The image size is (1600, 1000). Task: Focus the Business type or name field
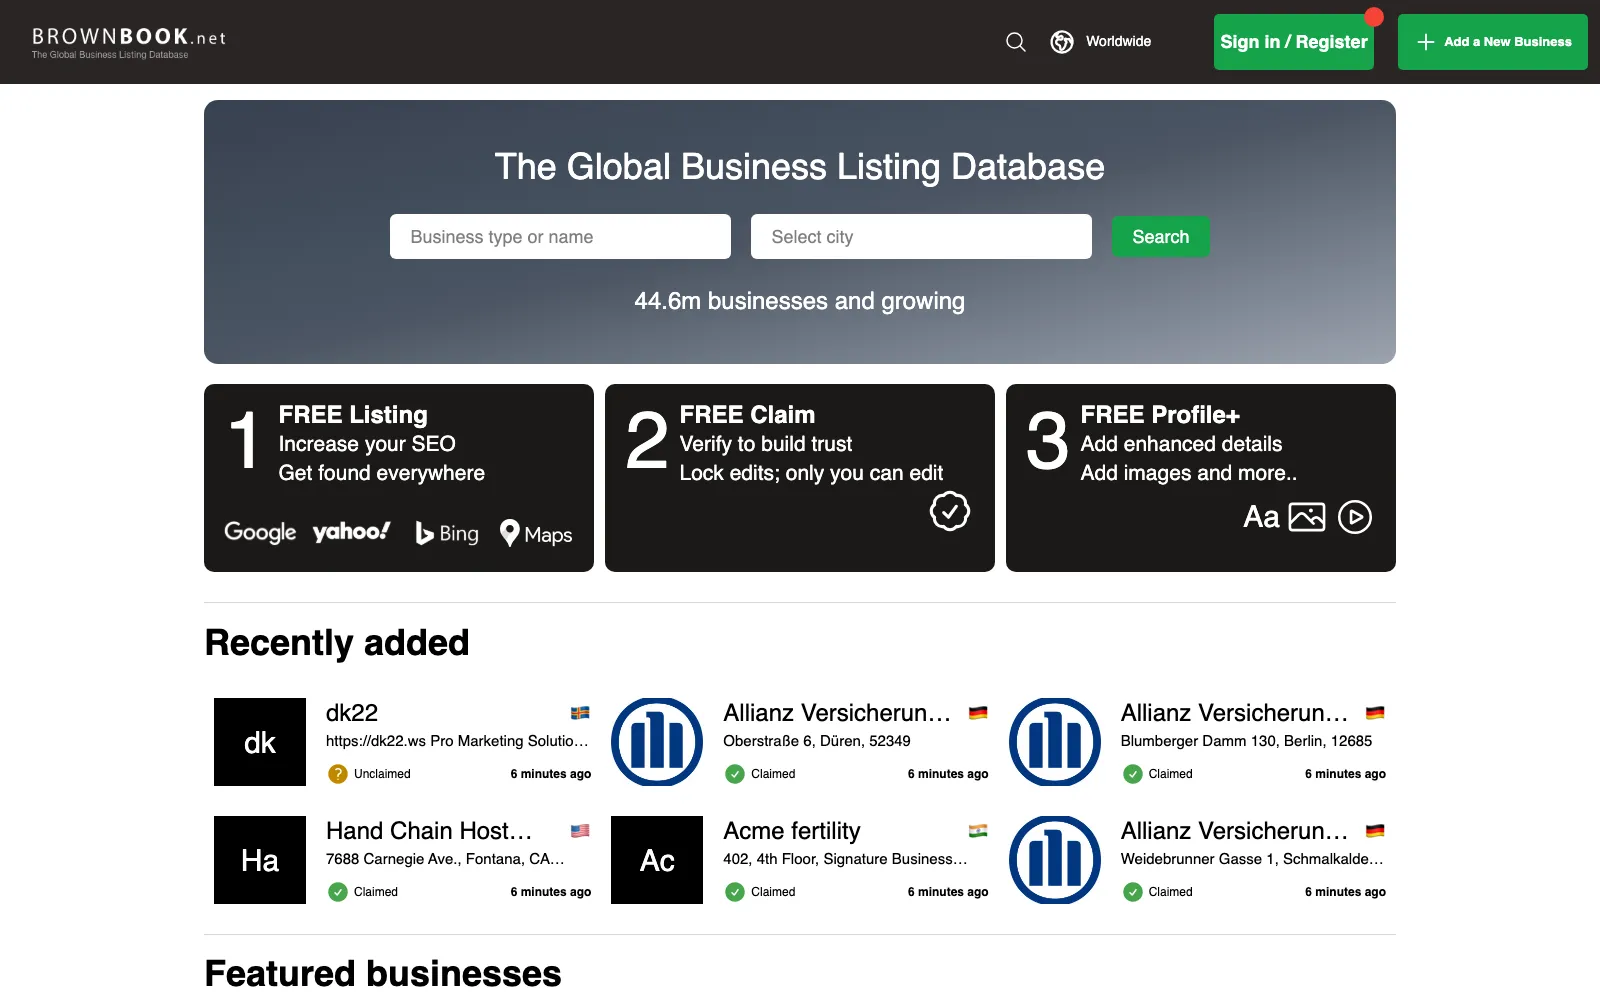tap(560, 237)
